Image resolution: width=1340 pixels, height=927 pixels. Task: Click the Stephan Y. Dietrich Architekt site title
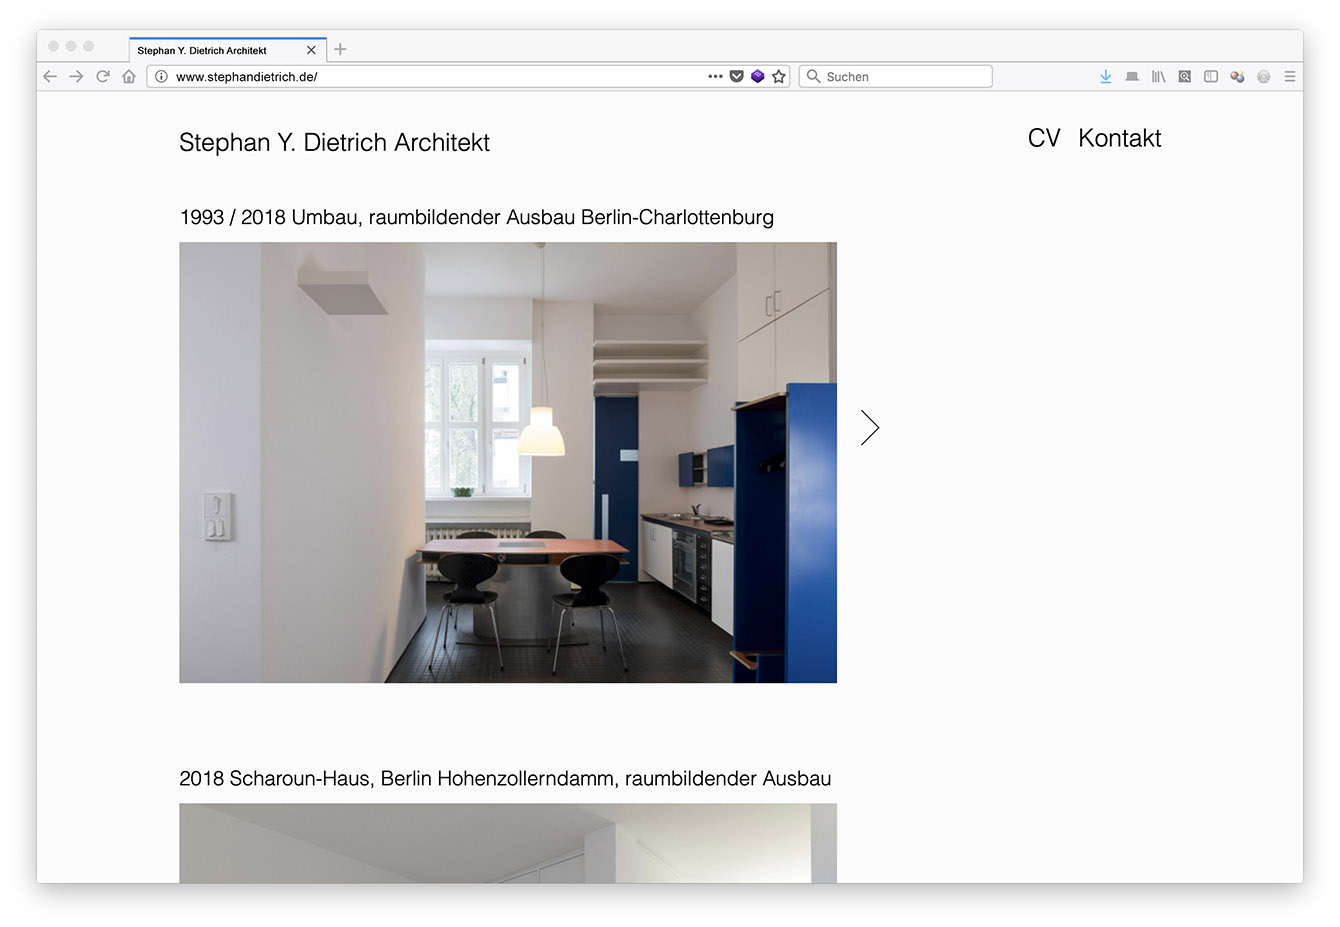[x=334, y=143]
